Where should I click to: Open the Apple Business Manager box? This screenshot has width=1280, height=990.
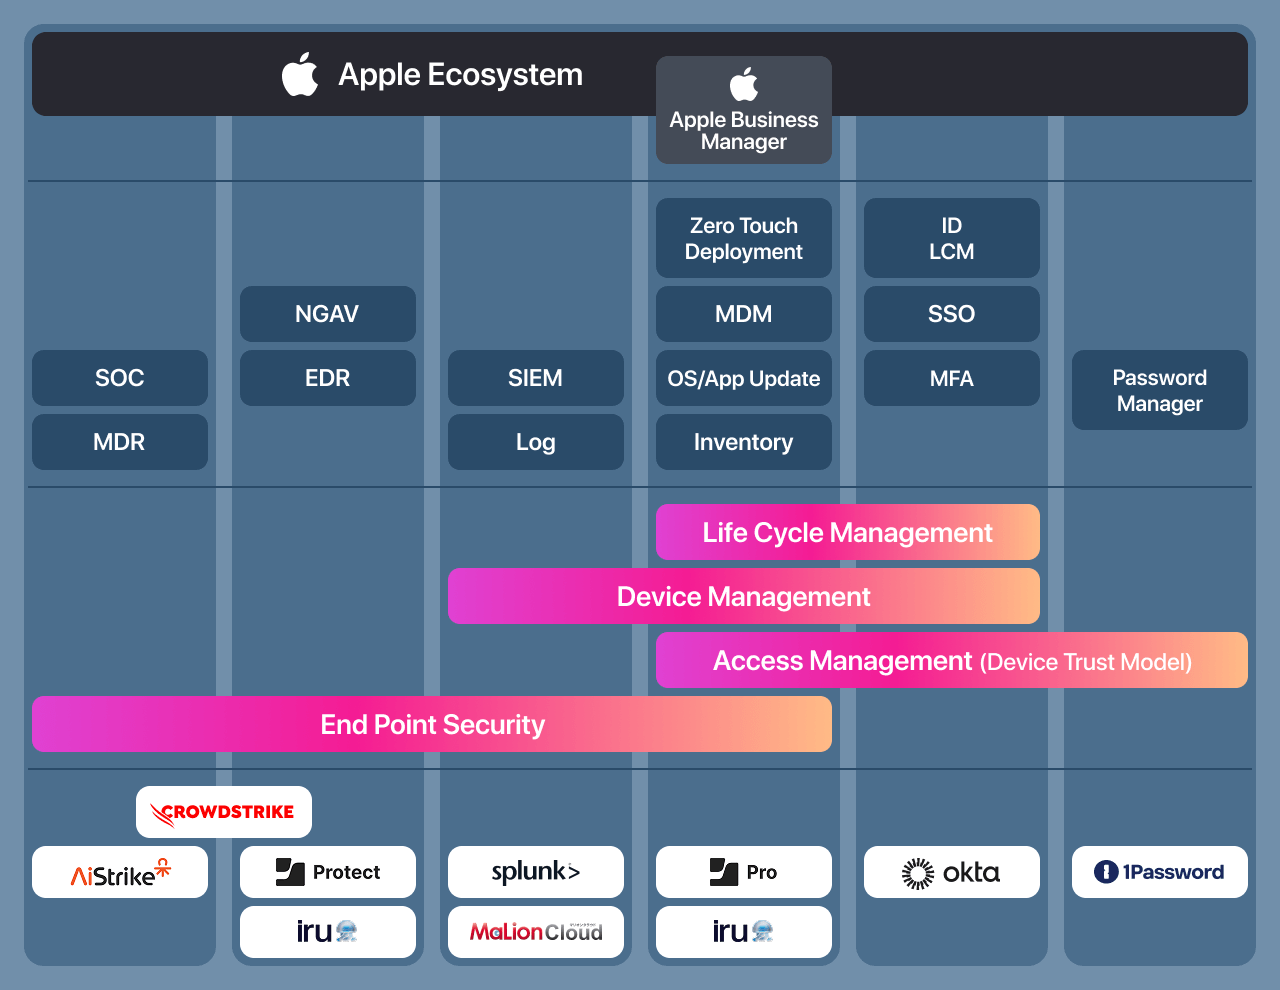(743, 110)
